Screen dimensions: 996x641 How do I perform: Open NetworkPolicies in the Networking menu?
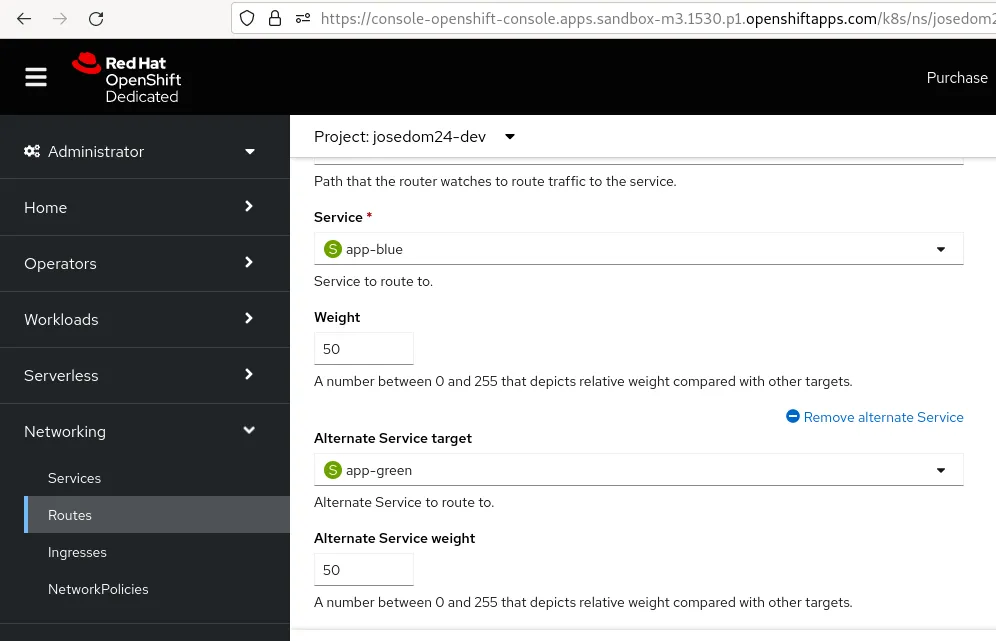tap(98, 589)
